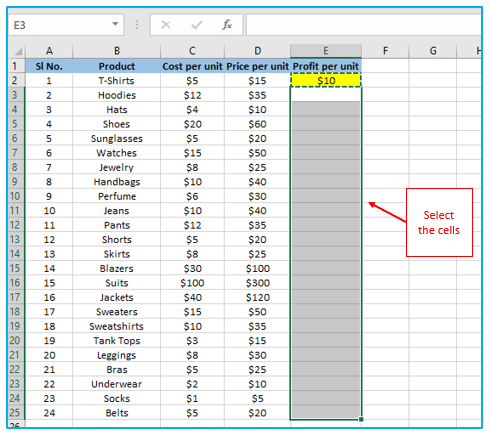This screenshot has height=436, width=490.
Task: Click the 'Sweatshirts' cell
Action: (117, 326)
